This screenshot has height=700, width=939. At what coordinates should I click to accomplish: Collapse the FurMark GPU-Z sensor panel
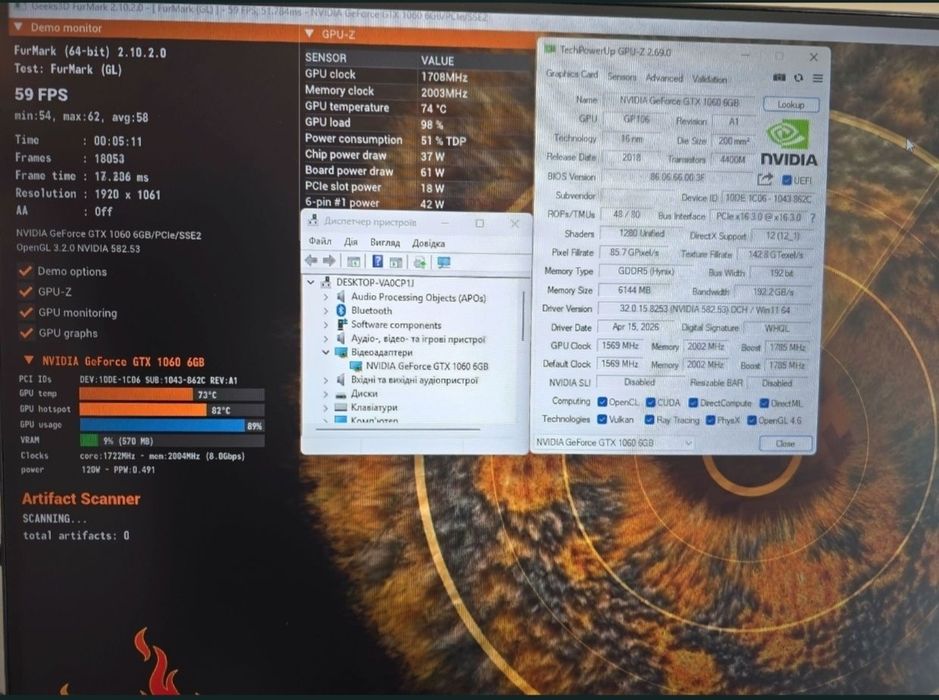pos(309,34)
